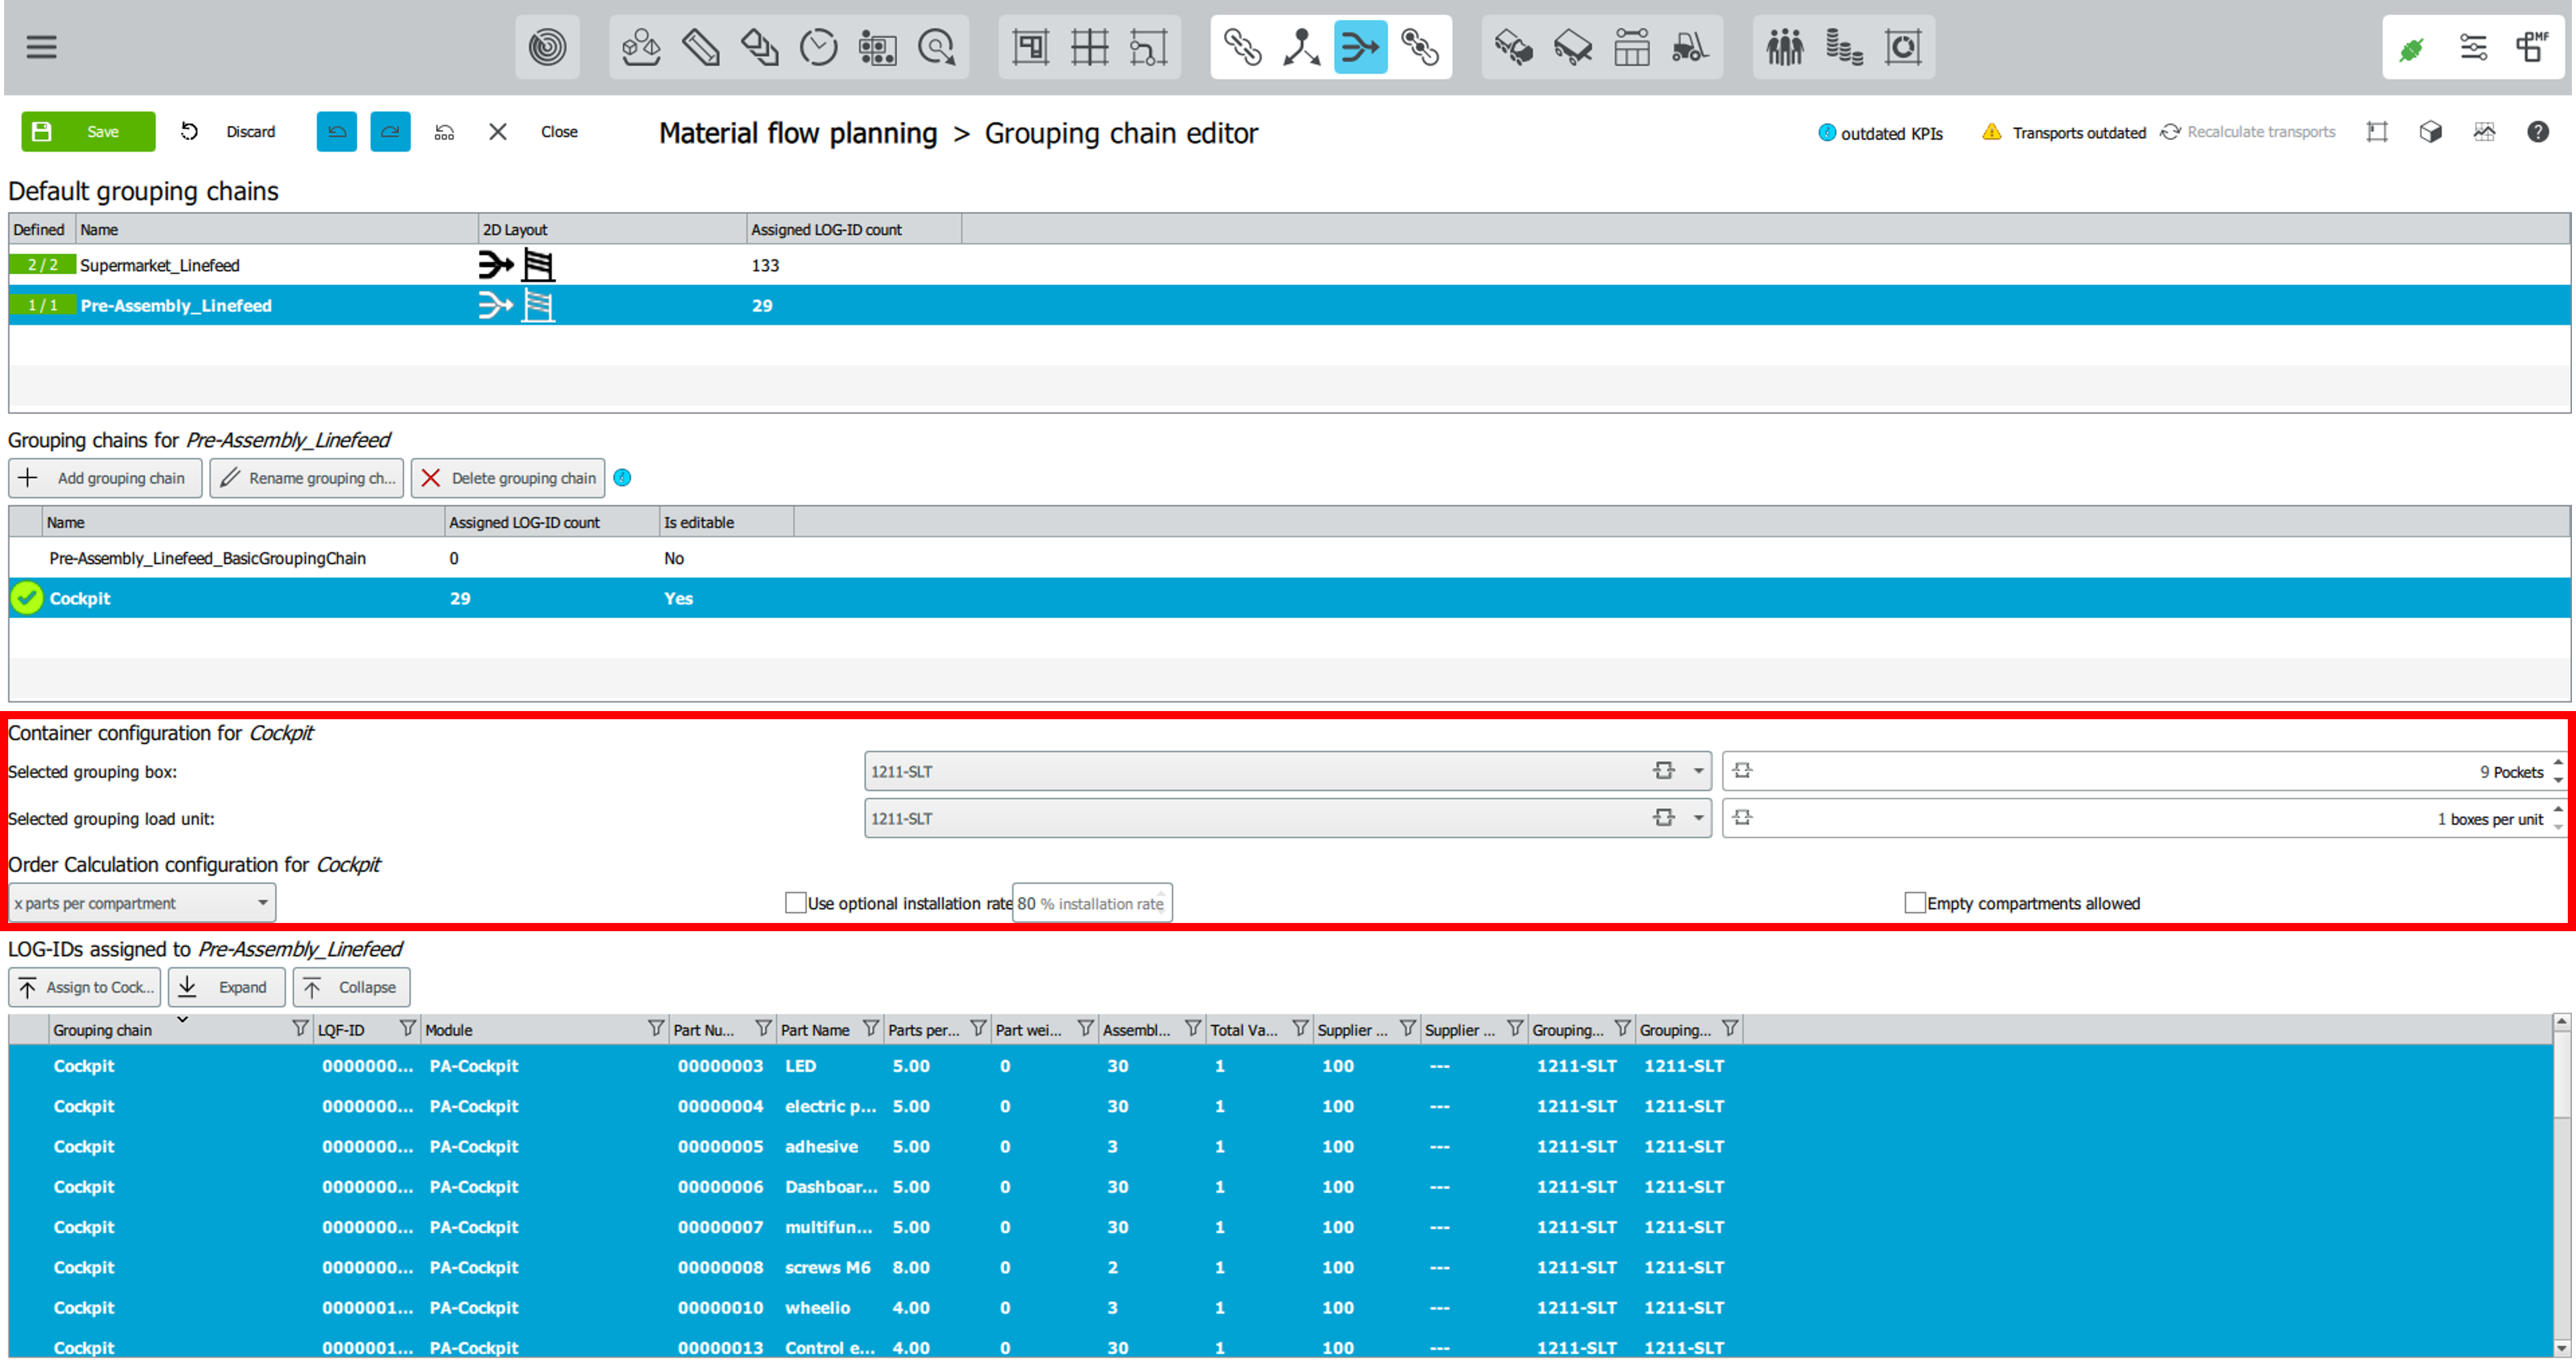2576x1362 pixels.
Task: Click the Material flow planning breadcrumb
Action: point(798,133)
